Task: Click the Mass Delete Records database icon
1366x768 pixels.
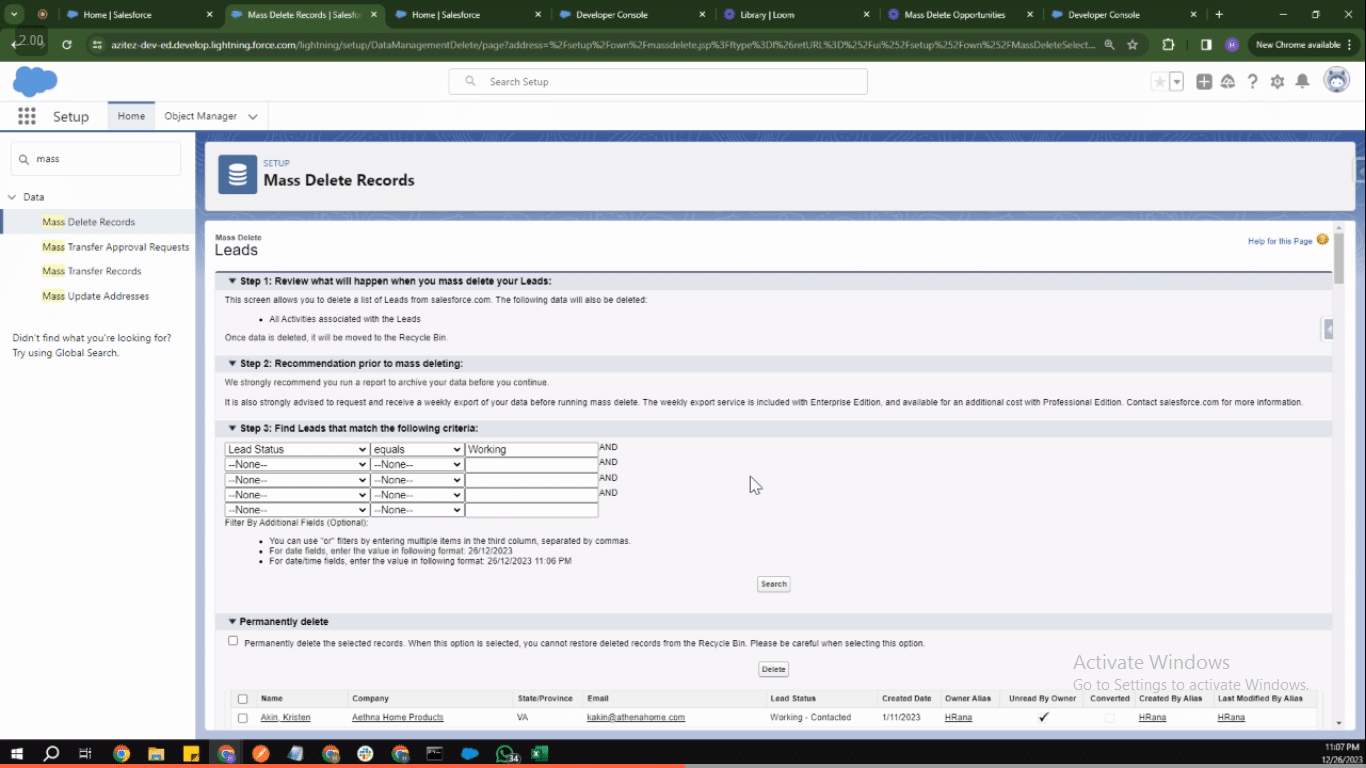Action: point(237,175)
